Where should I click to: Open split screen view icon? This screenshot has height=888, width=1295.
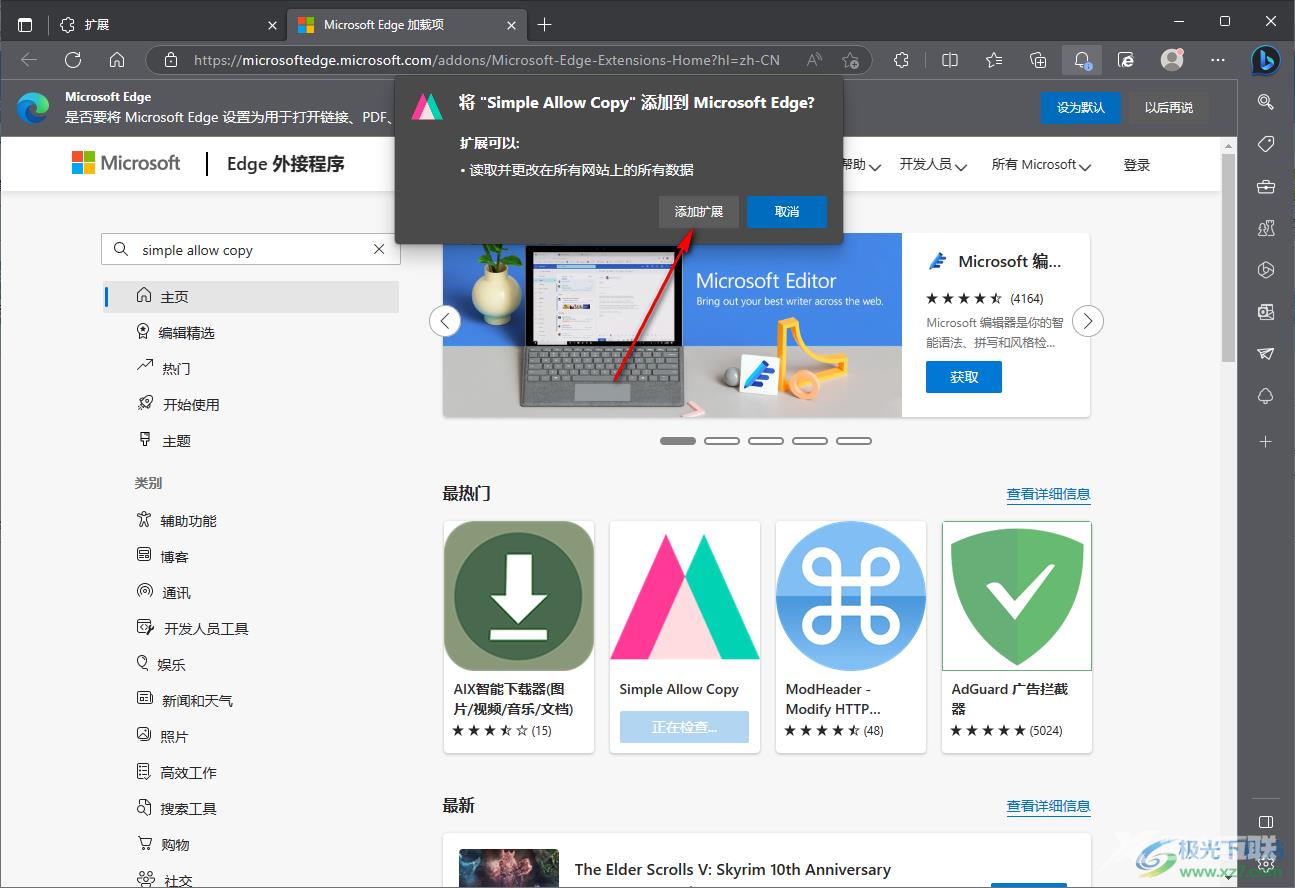(950, 60)
